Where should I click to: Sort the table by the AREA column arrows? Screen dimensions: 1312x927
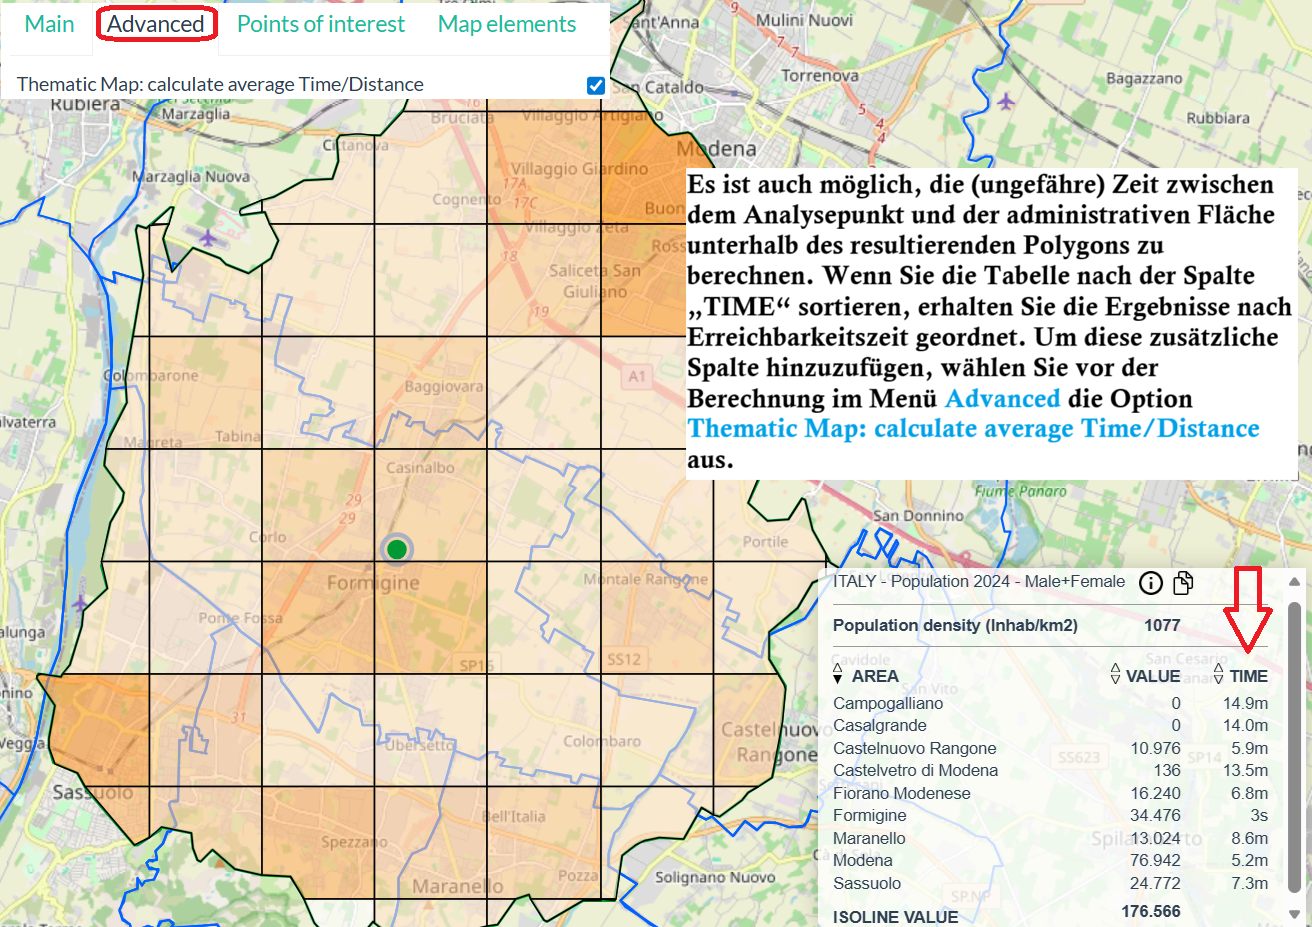838,675
